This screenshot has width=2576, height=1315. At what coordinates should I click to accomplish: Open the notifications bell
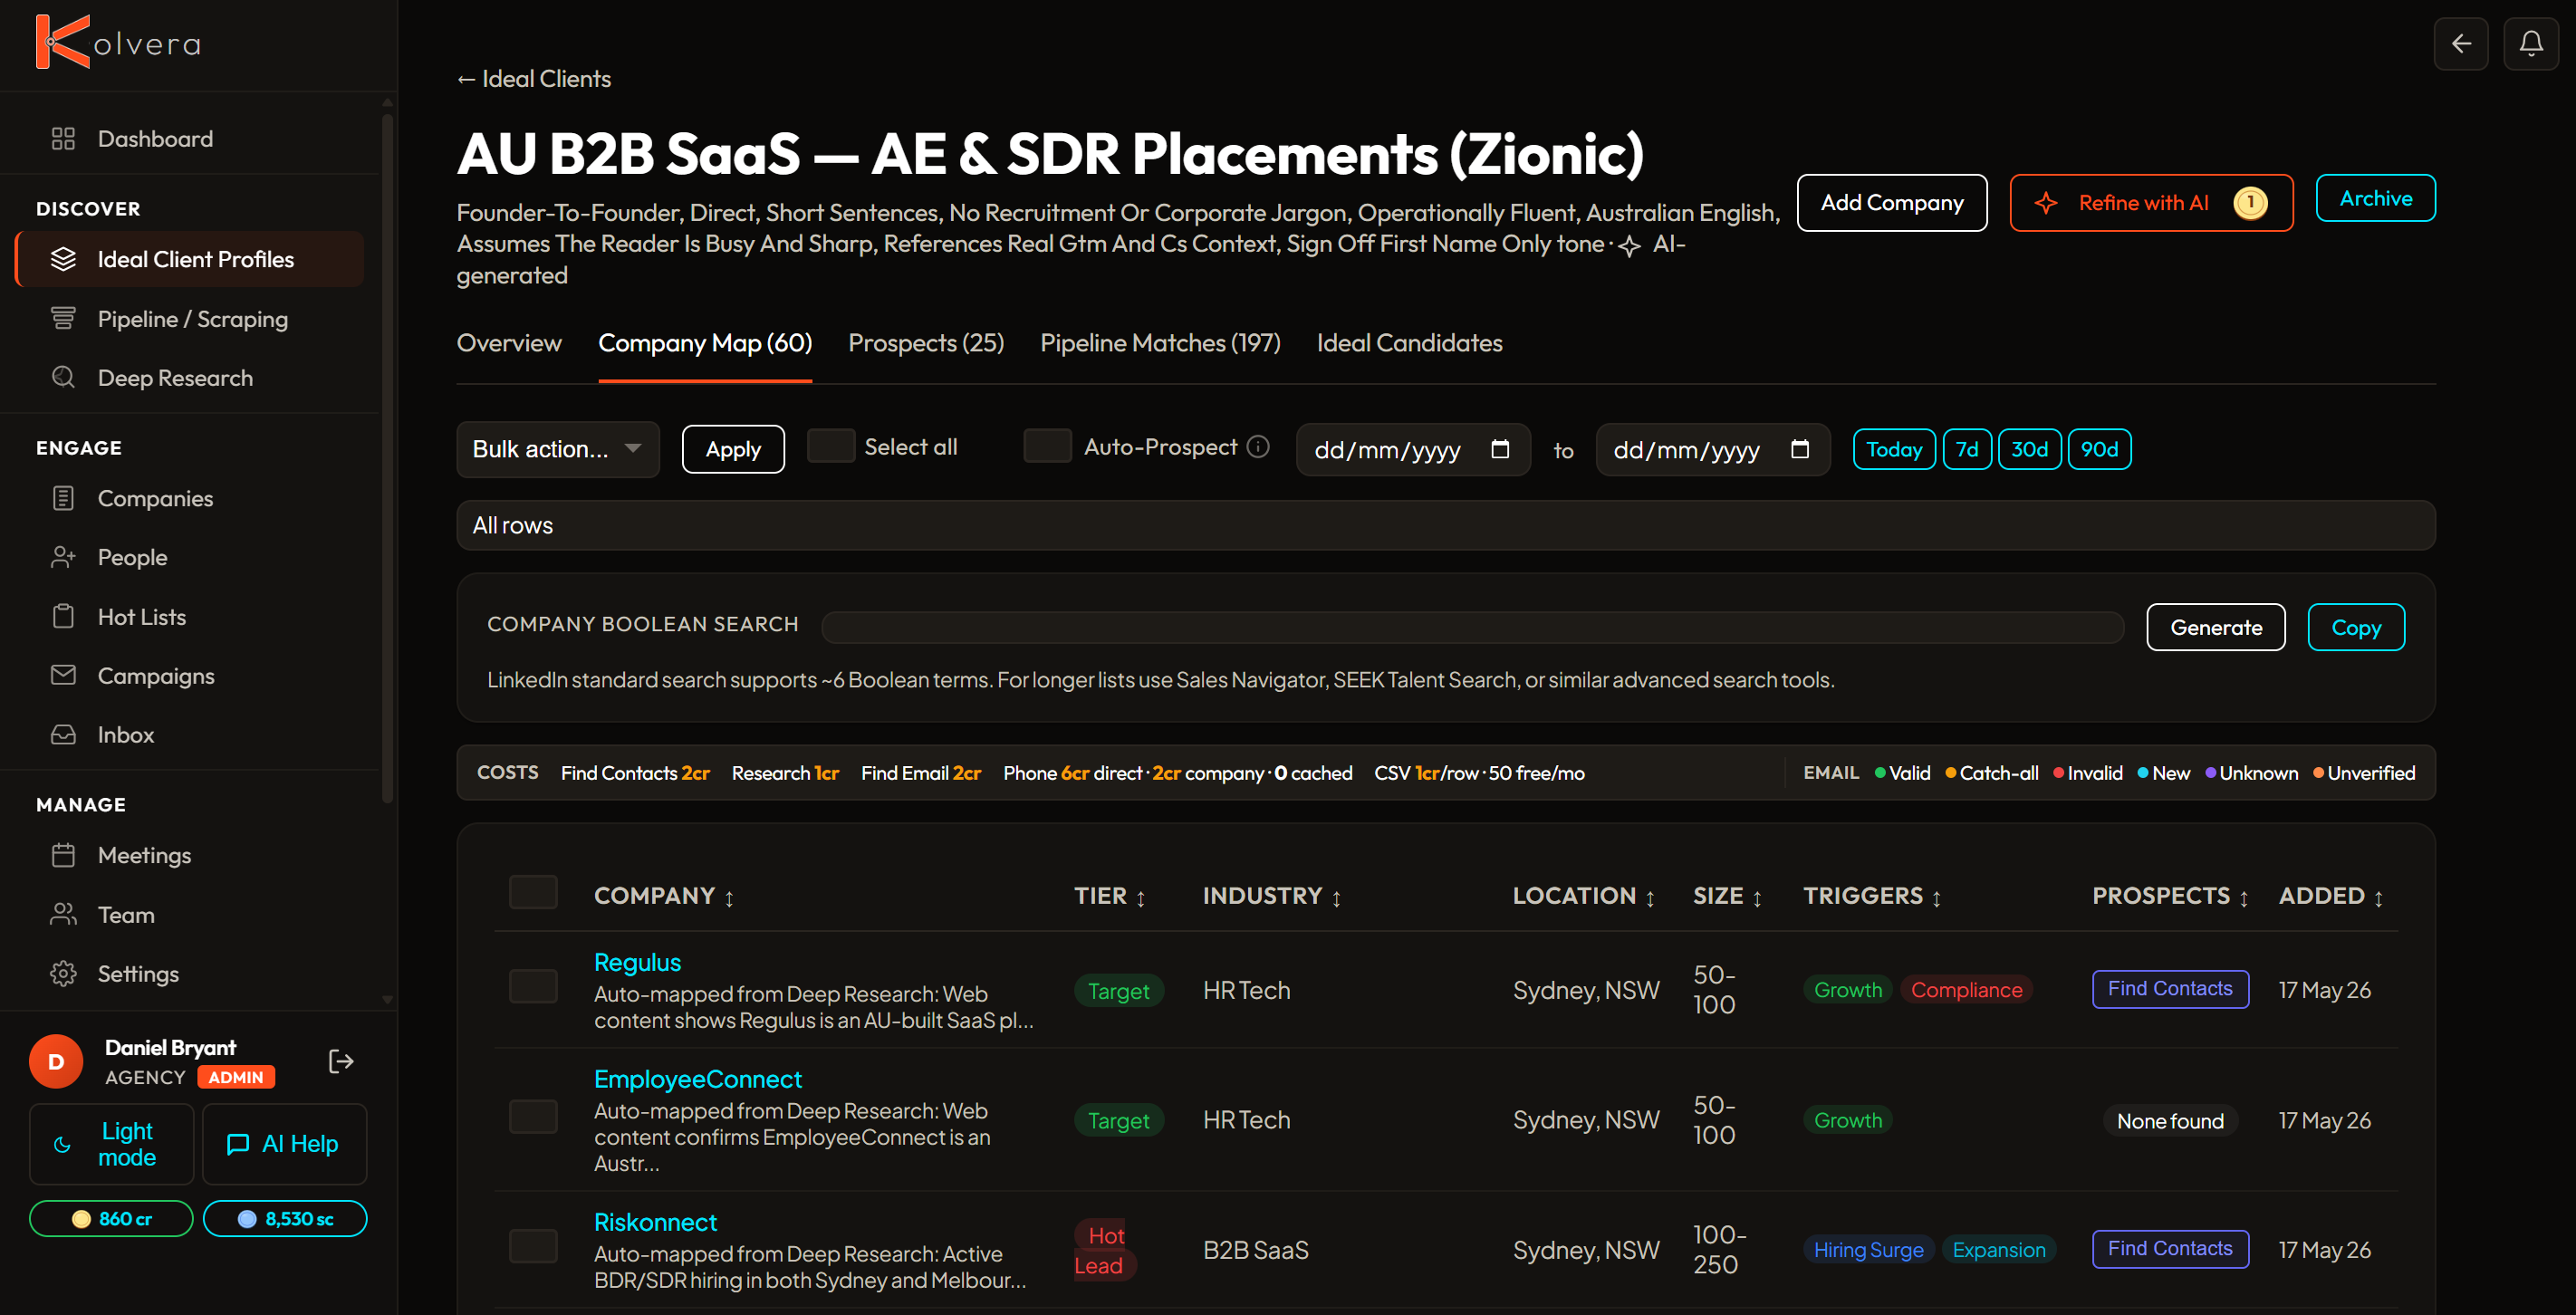(2531, 43)
